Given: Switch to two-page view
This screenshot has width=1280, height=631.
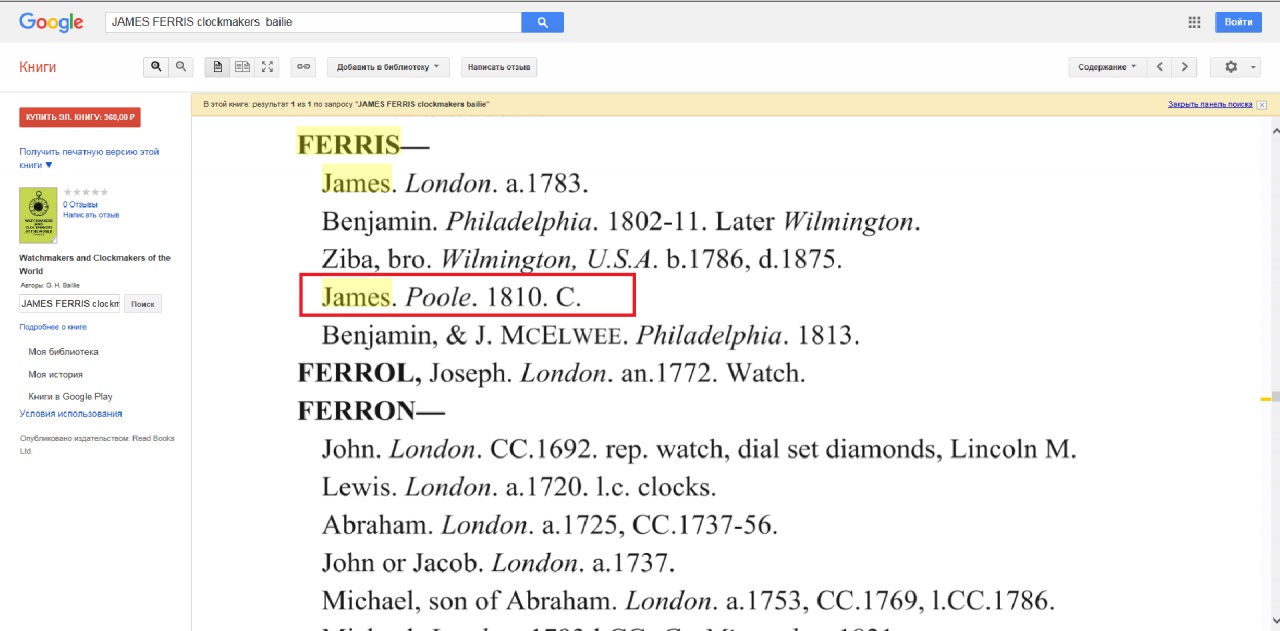Looking at the screenshot, I should click(242, 67).
